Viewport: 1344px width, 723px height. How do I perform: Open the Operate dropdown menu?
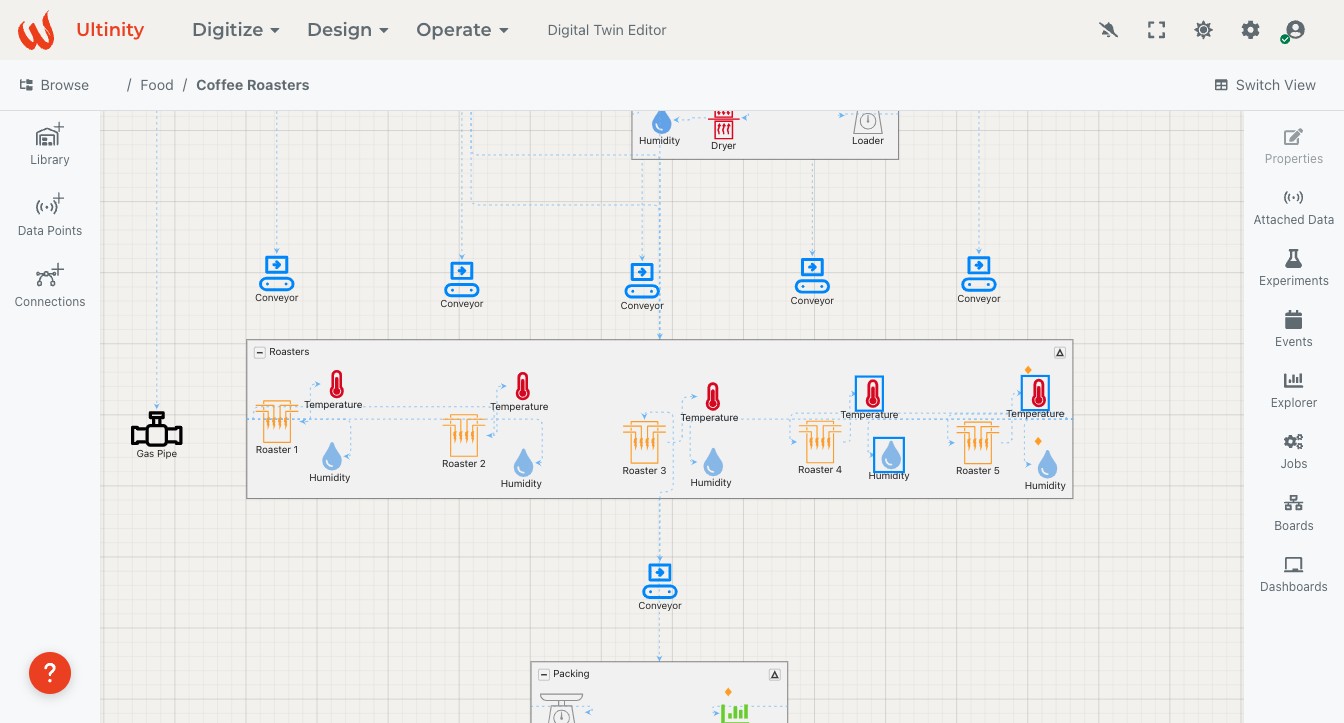462,30
